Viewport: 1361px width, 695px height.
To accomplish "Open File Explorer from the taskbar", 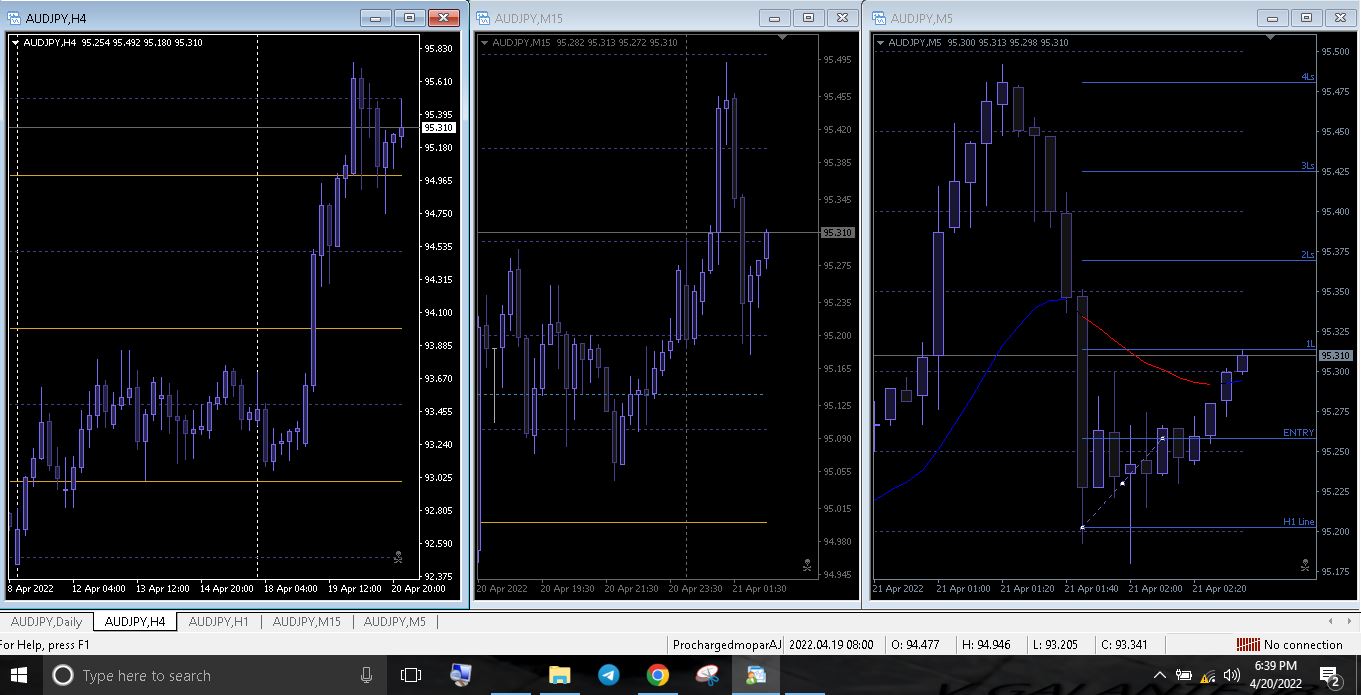I will point(559,676).
